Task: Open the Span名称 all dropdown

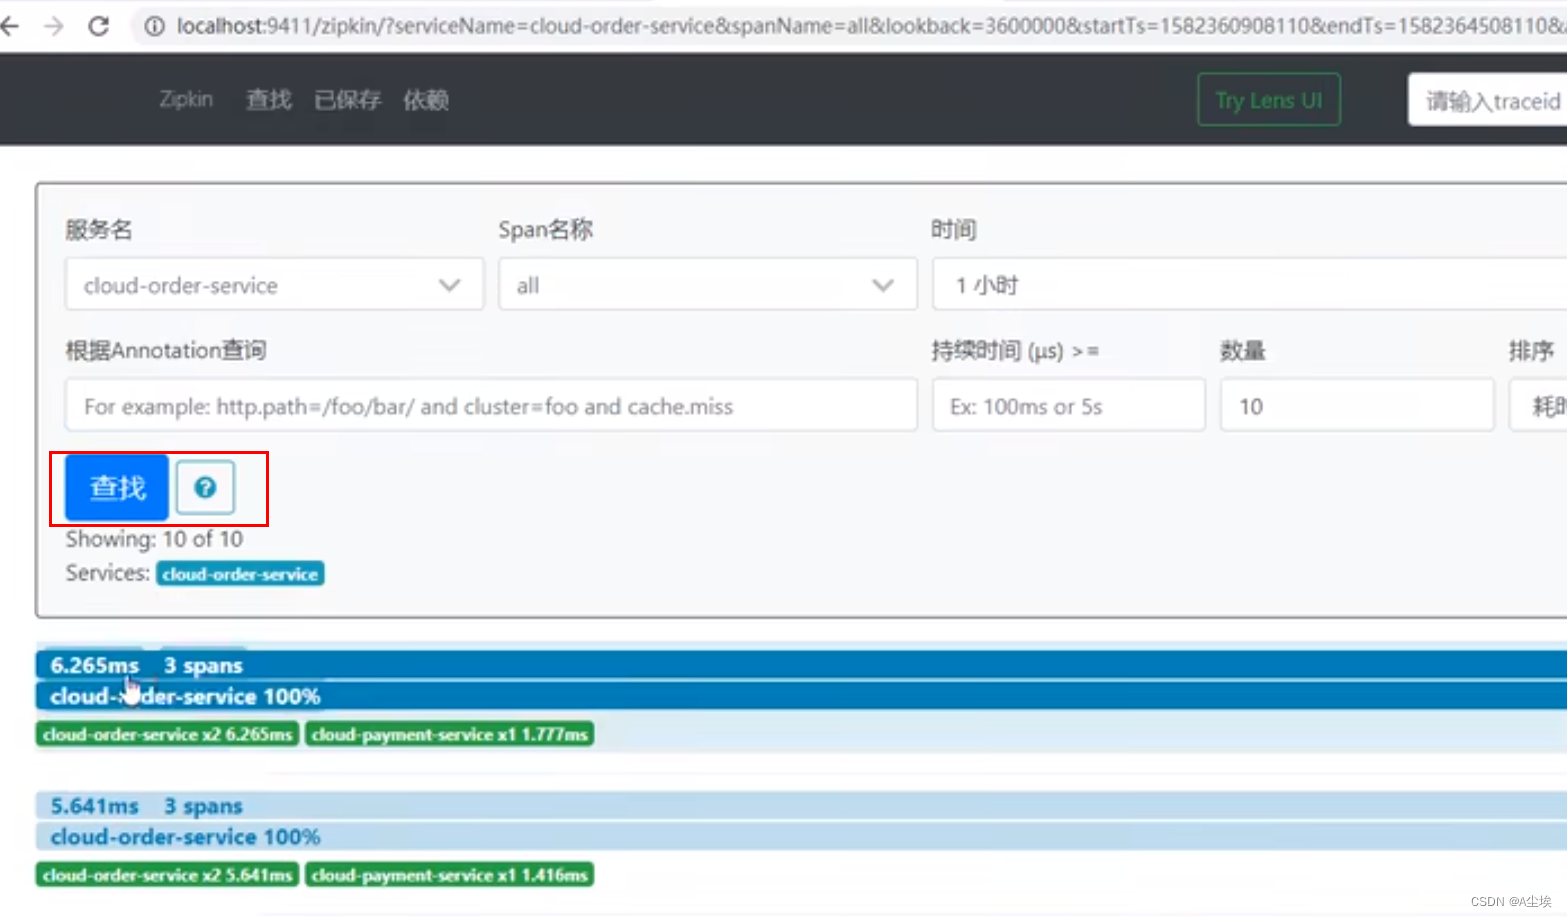Action: (x=708, y=285)
